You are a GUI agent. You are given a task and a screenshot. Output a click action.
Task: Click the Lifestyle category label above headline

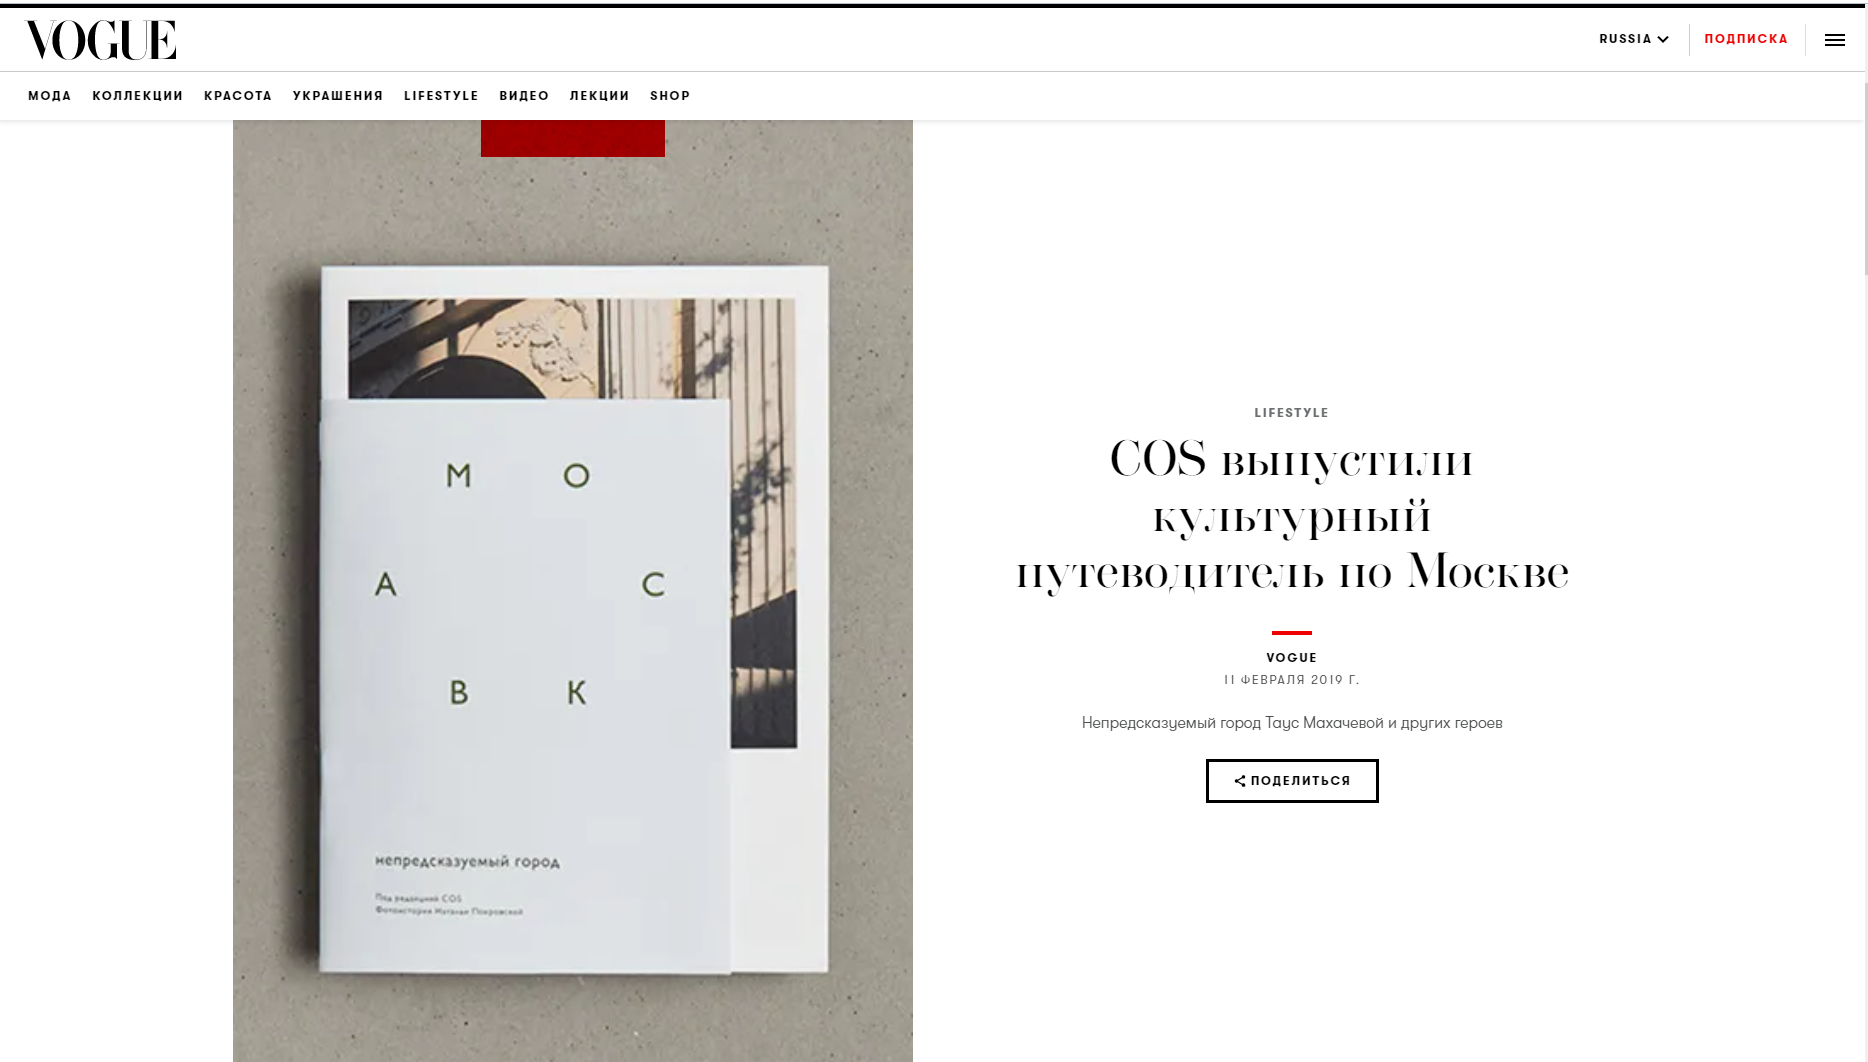(x=1292, y=413)
